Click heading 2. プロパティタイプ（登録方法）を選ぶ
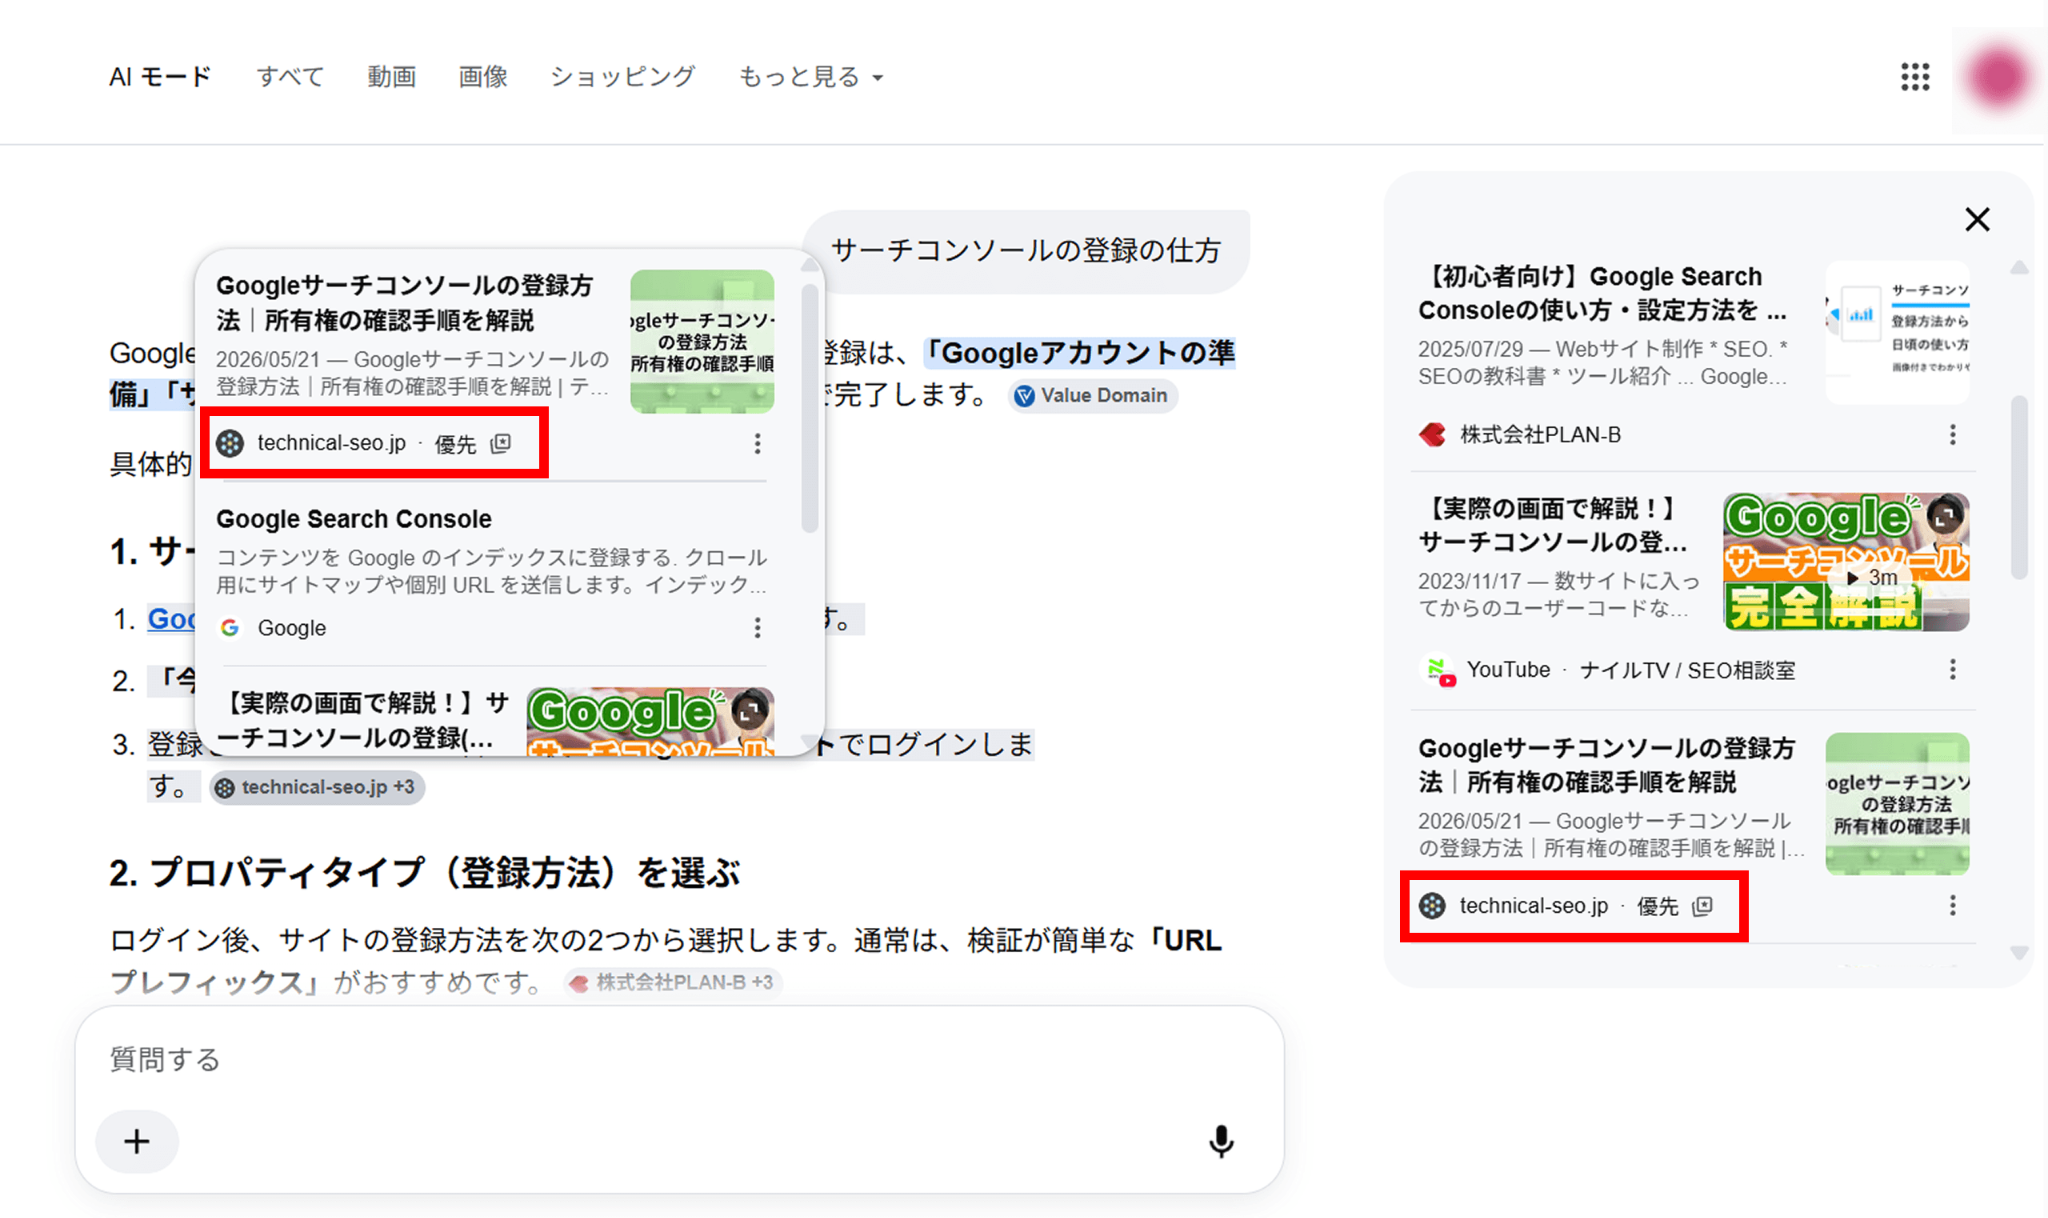Image resolution: width=2048 pixels, height=1218 pixels. [x=425, y=873]
